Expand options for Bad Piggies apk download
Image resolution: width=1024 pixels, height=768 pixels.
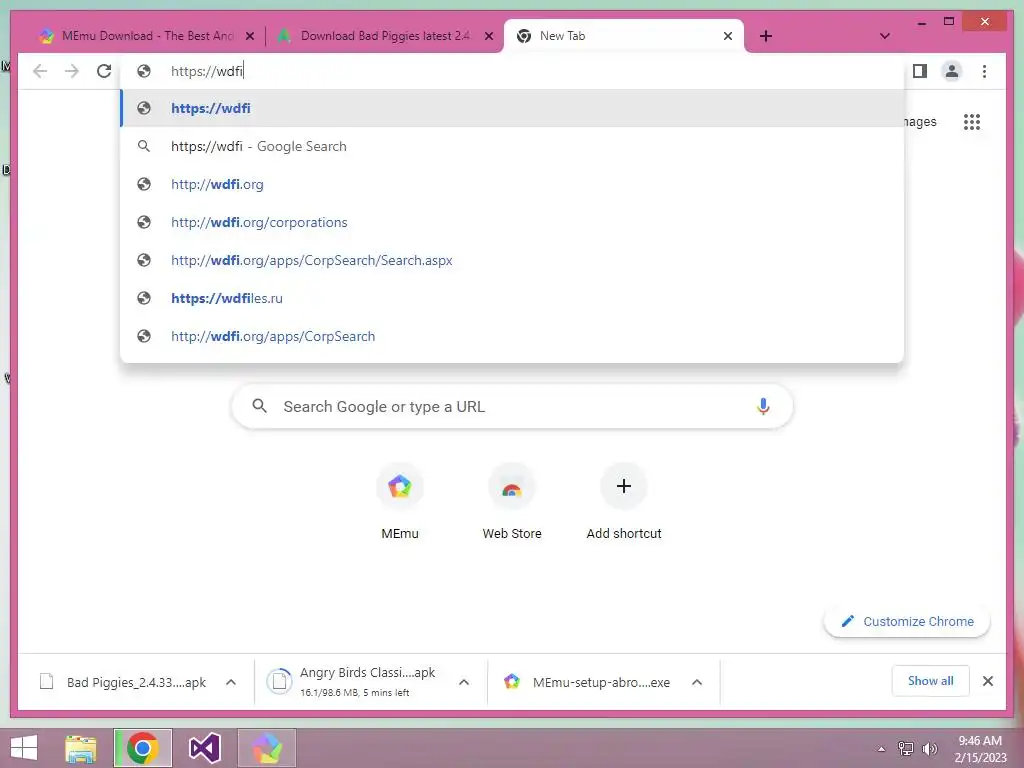click(231, 682)
